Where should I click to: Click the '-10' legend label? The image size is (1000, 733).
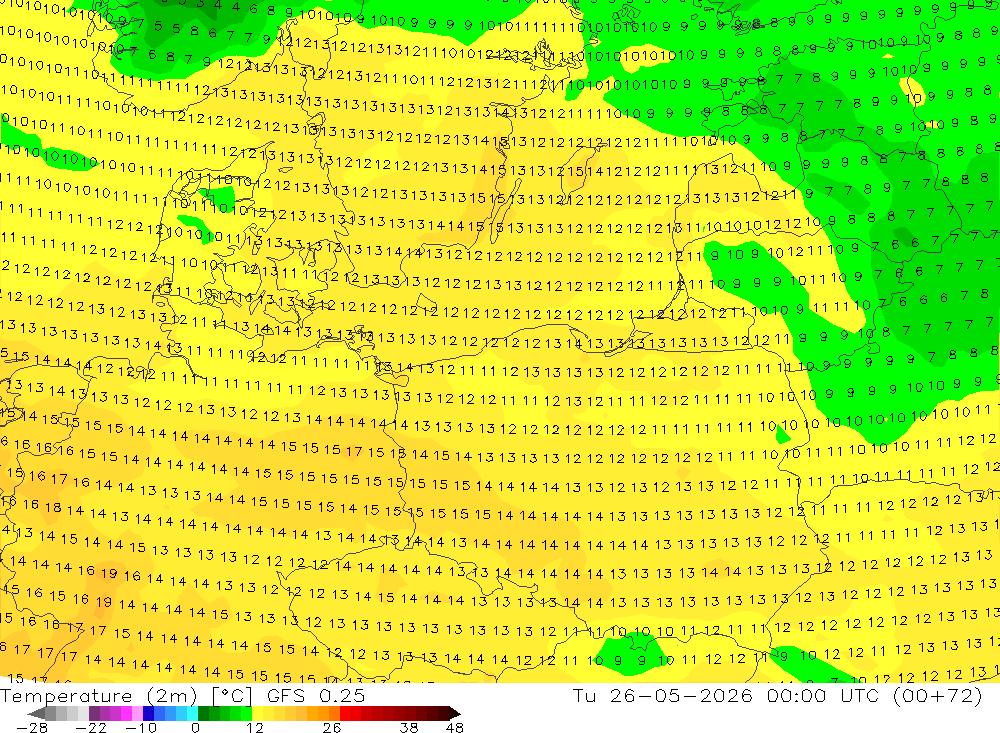click(141, 728)
